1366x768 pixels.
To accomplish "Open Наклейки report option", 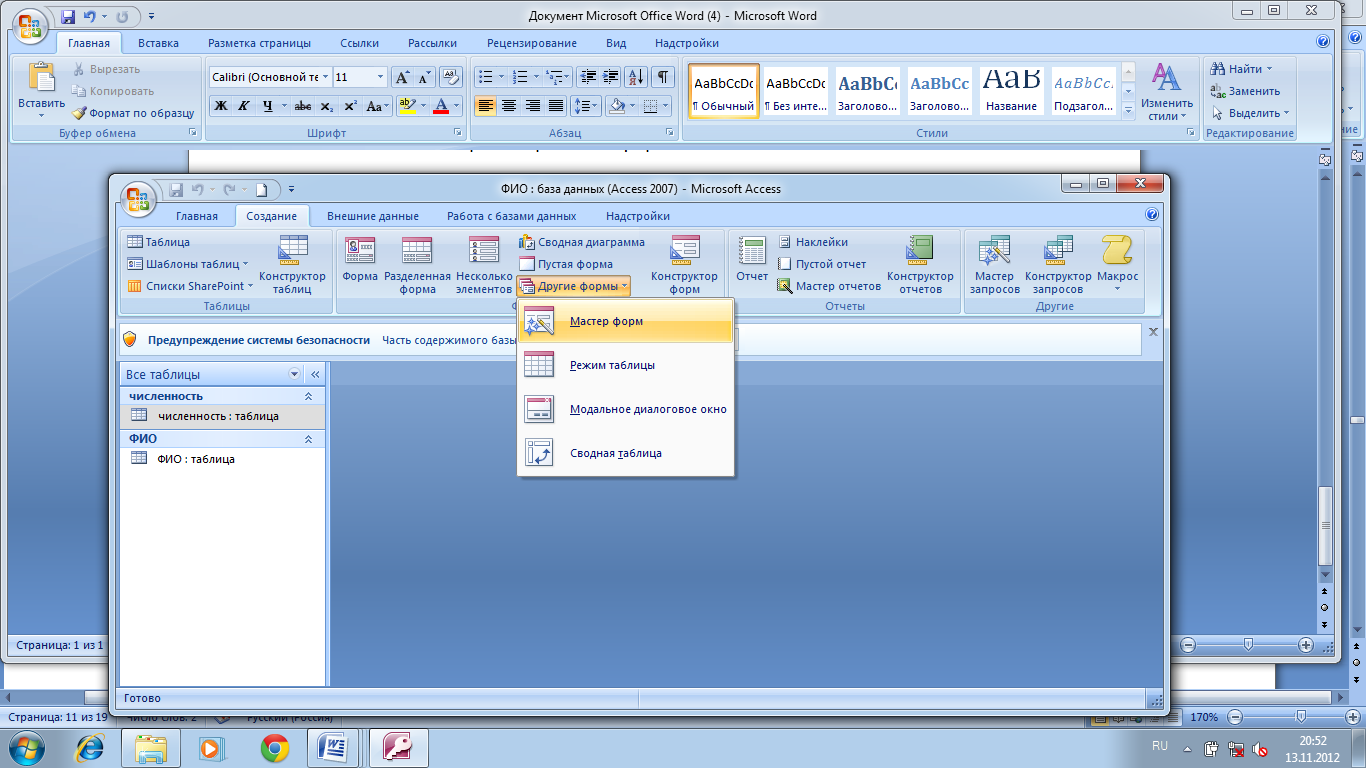I will [813, 242].
